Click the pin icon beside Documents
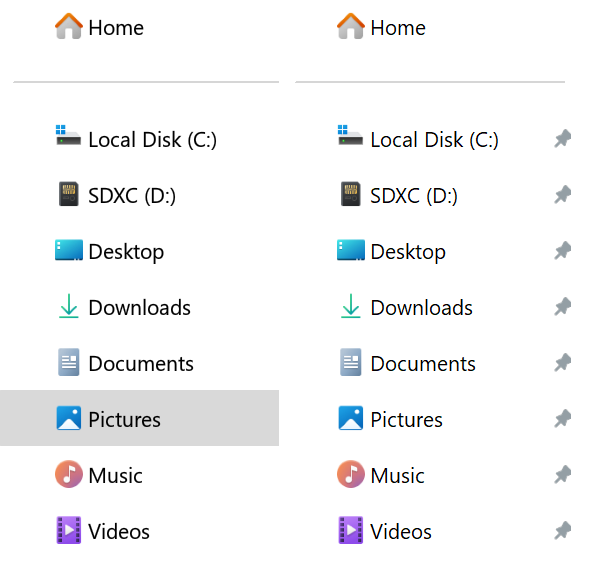600x562 pixels. (563, 363)
